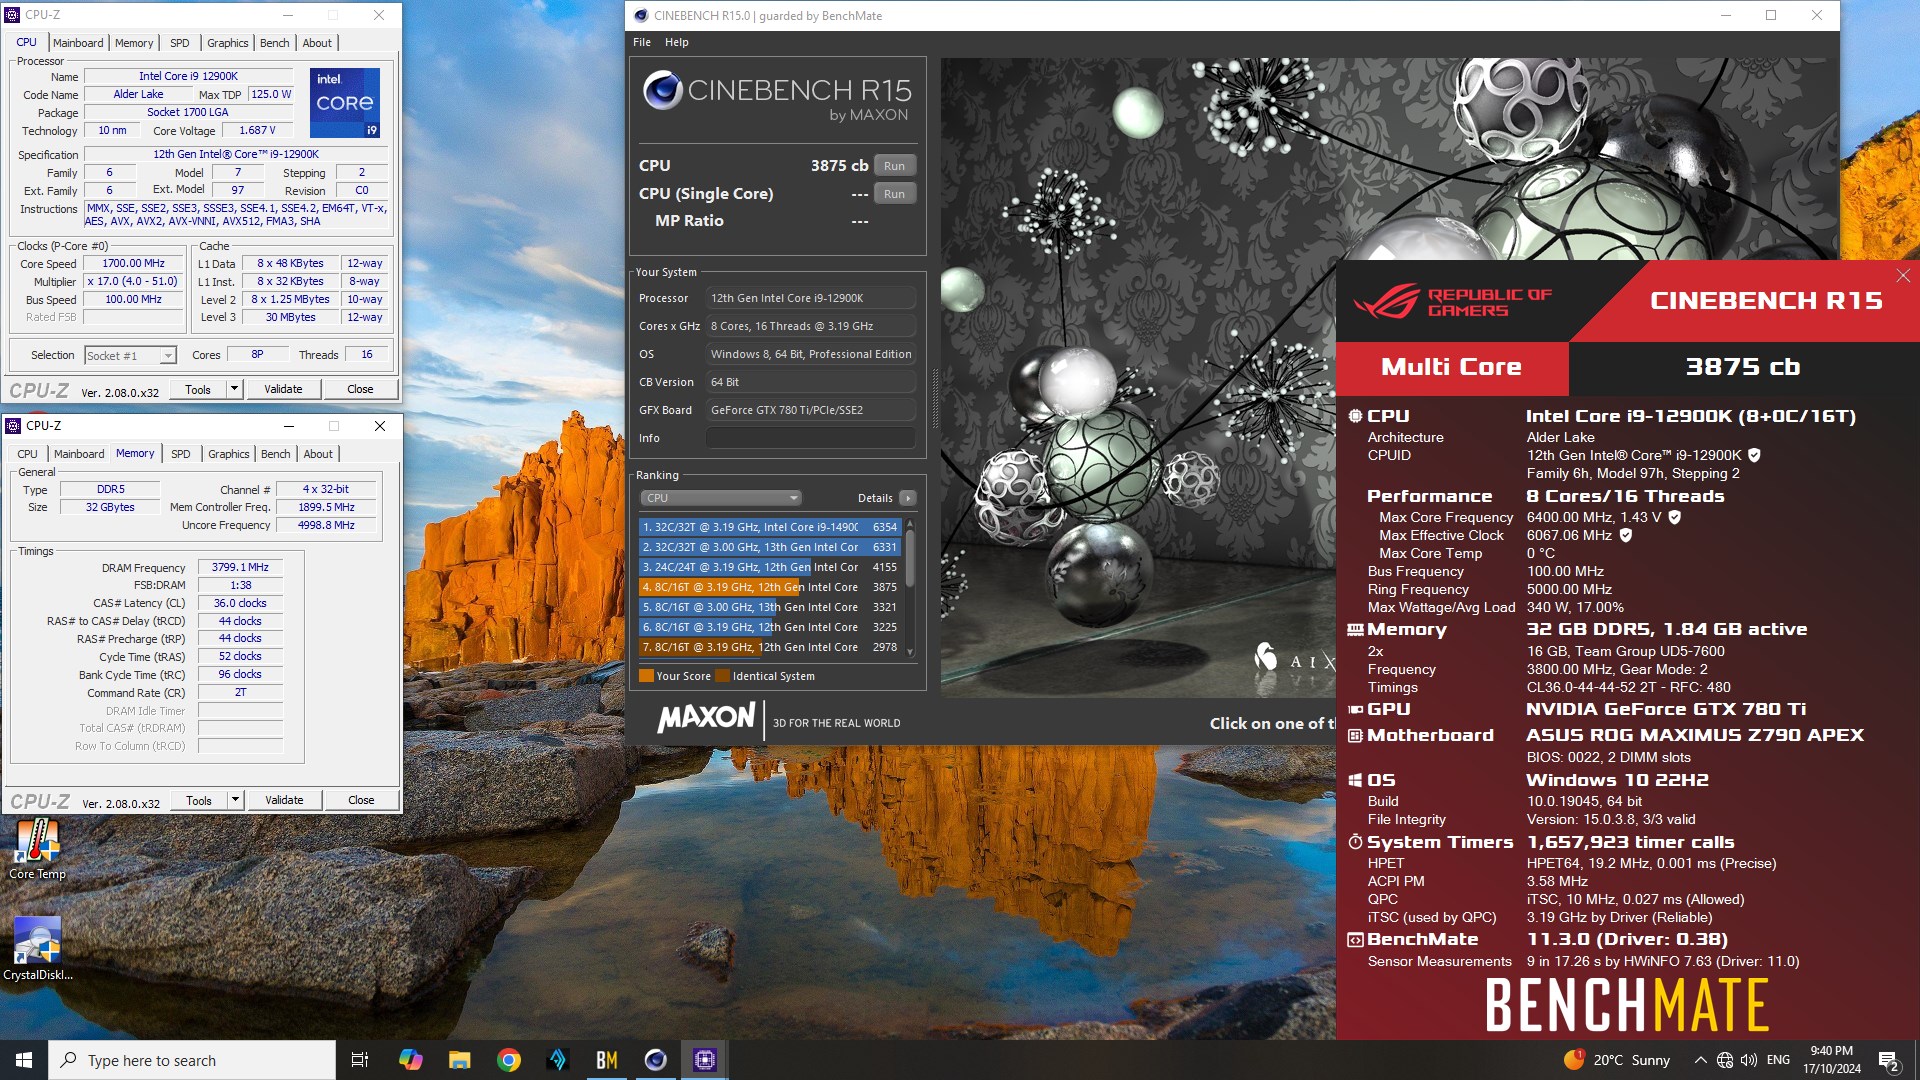Open Details arrow in Cinebench ranking
Screen dimensions: 1920x1080
pyautogui.click(x=907, y=498)
